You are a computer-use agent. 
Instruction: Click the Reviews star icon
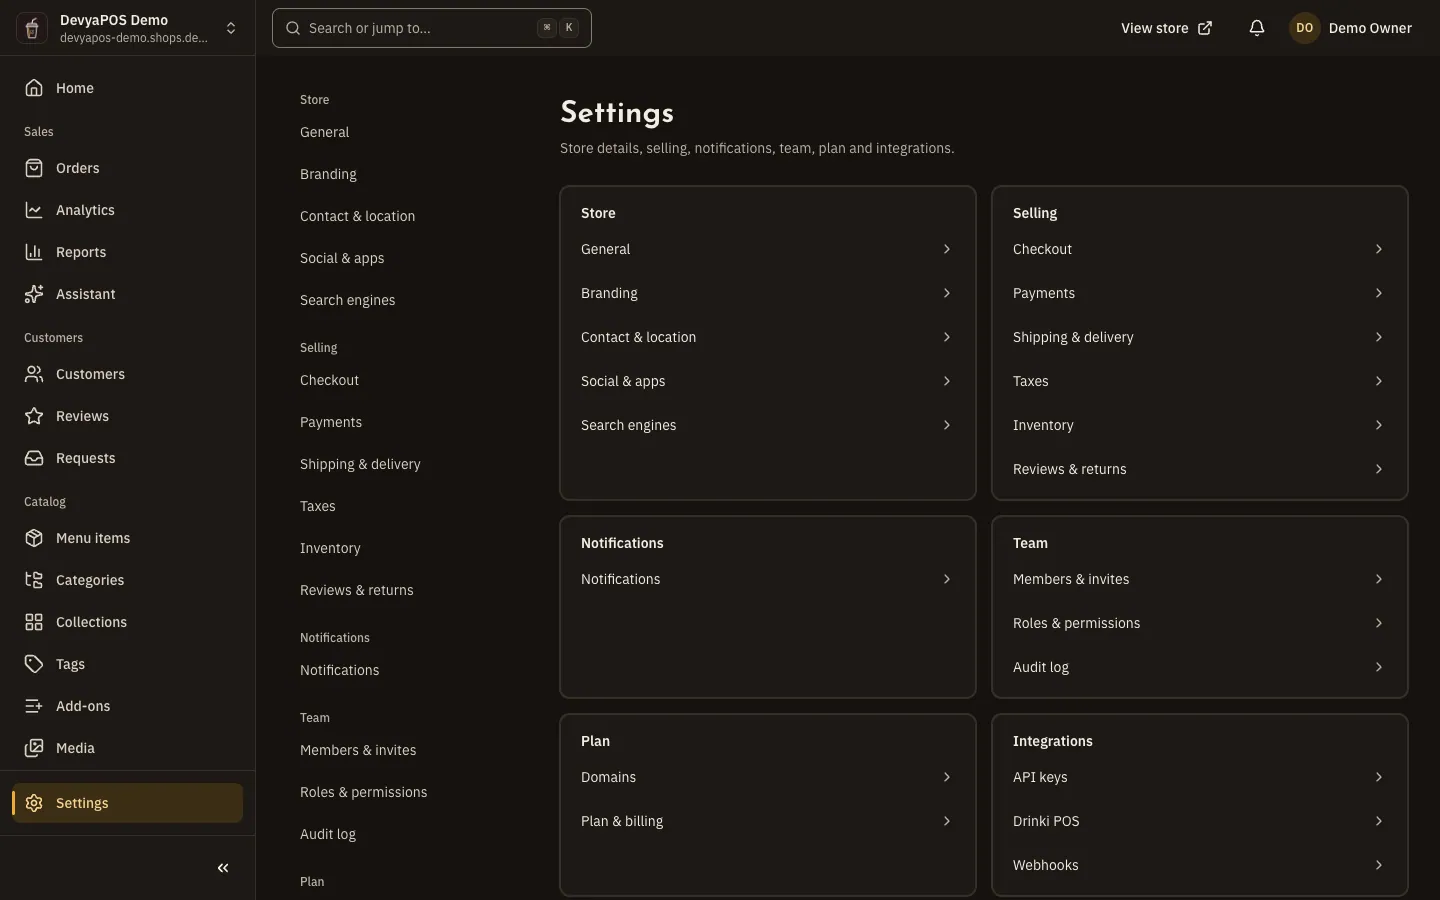(x=34, y=416)
